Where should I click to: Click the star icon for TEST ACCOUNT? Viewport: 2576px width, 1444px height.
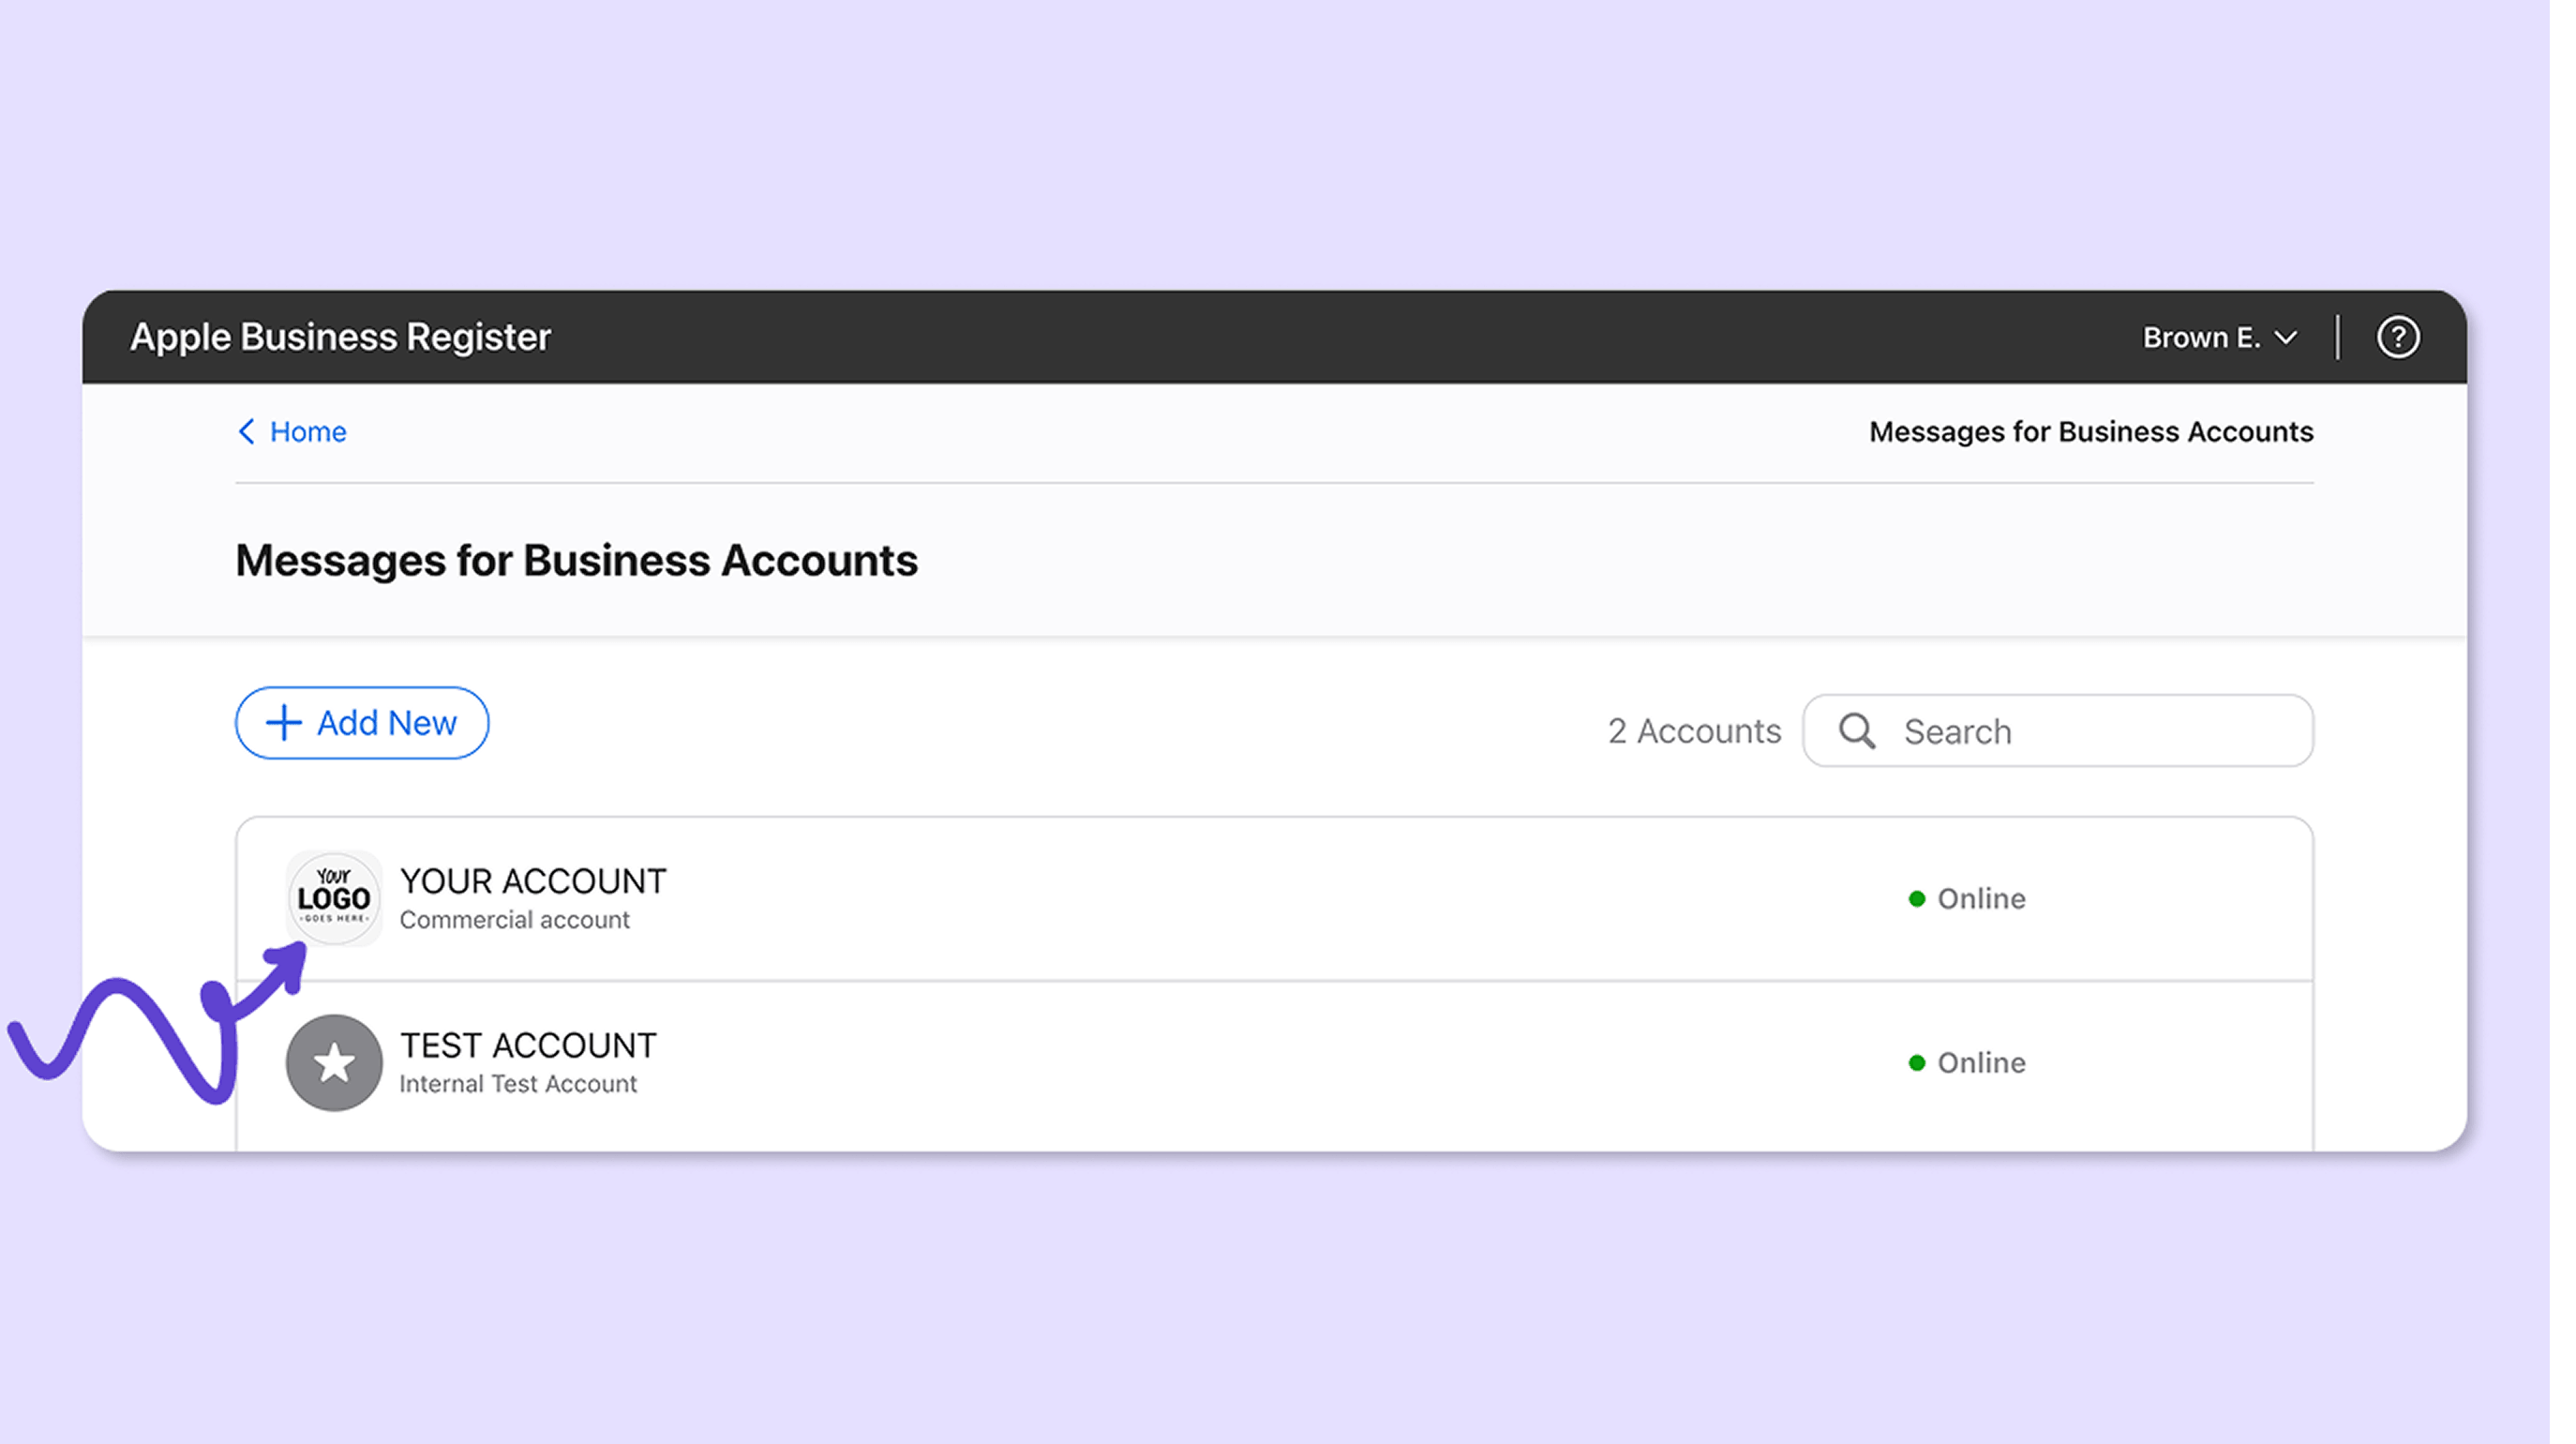click(x=334, y=1062)
